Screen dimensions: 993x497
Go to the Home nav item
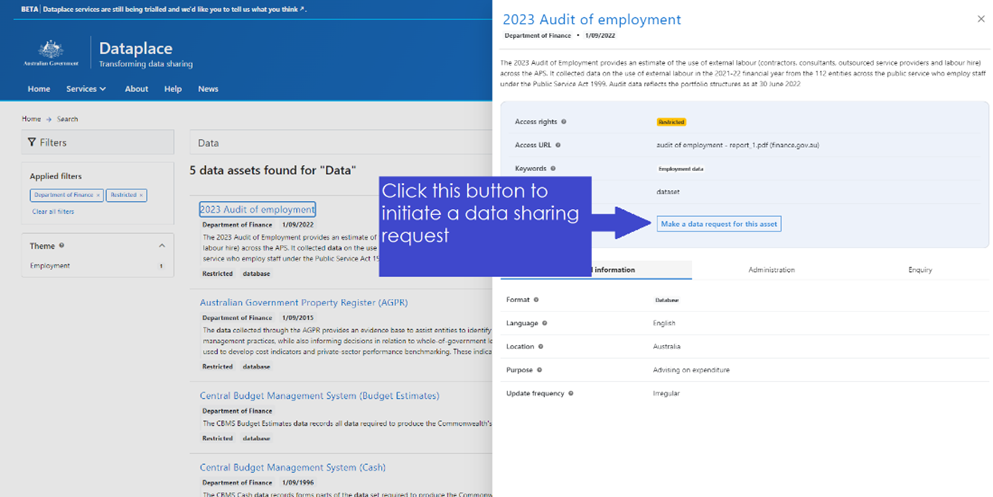pyautogui.click(x=39, y=89)
